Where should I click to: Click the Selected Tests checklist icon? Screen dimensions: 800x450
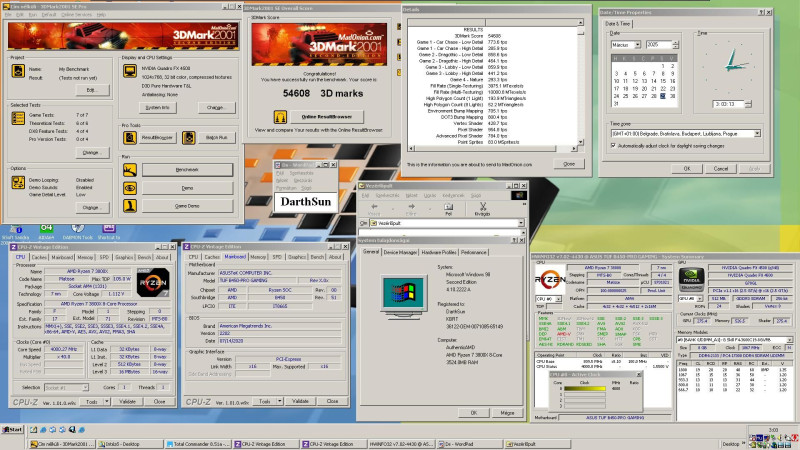(x=18, y=118)
